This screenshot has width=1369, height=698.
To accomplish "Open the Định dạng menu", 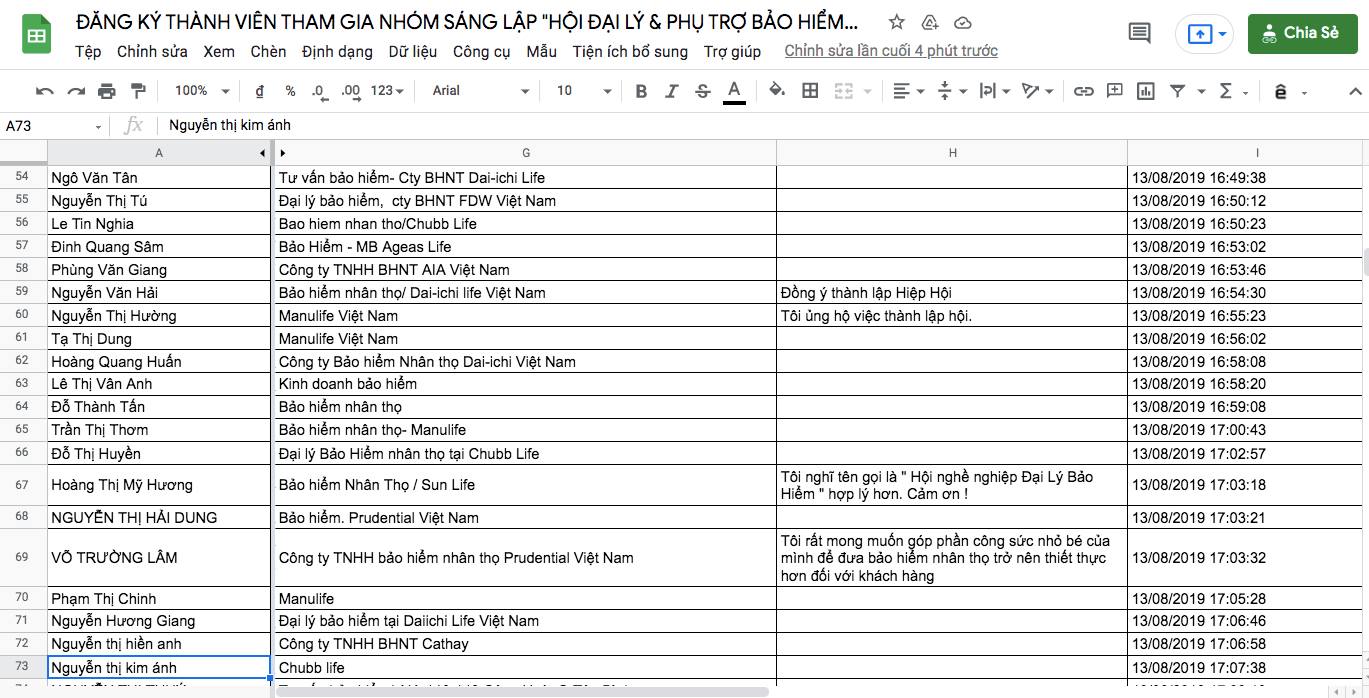I will 337,51.
